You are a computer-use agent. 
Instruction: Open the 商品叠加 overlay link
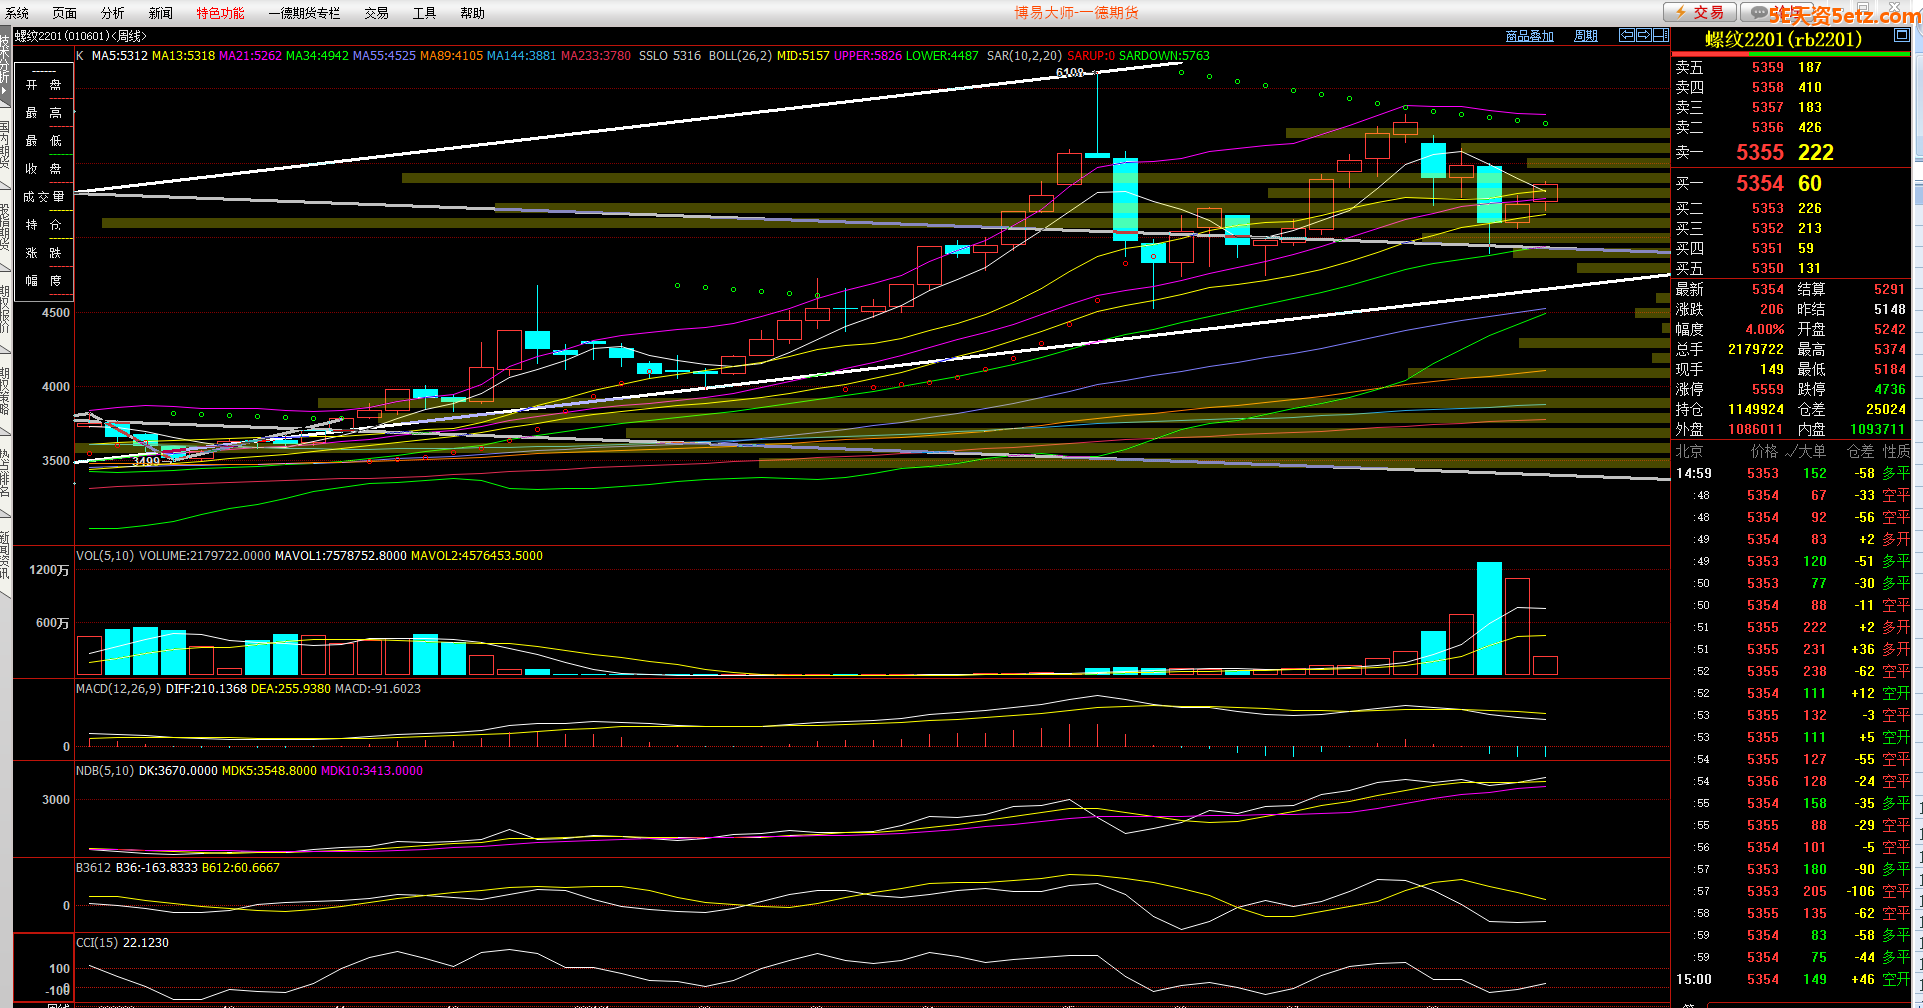tap(1529, 36)
